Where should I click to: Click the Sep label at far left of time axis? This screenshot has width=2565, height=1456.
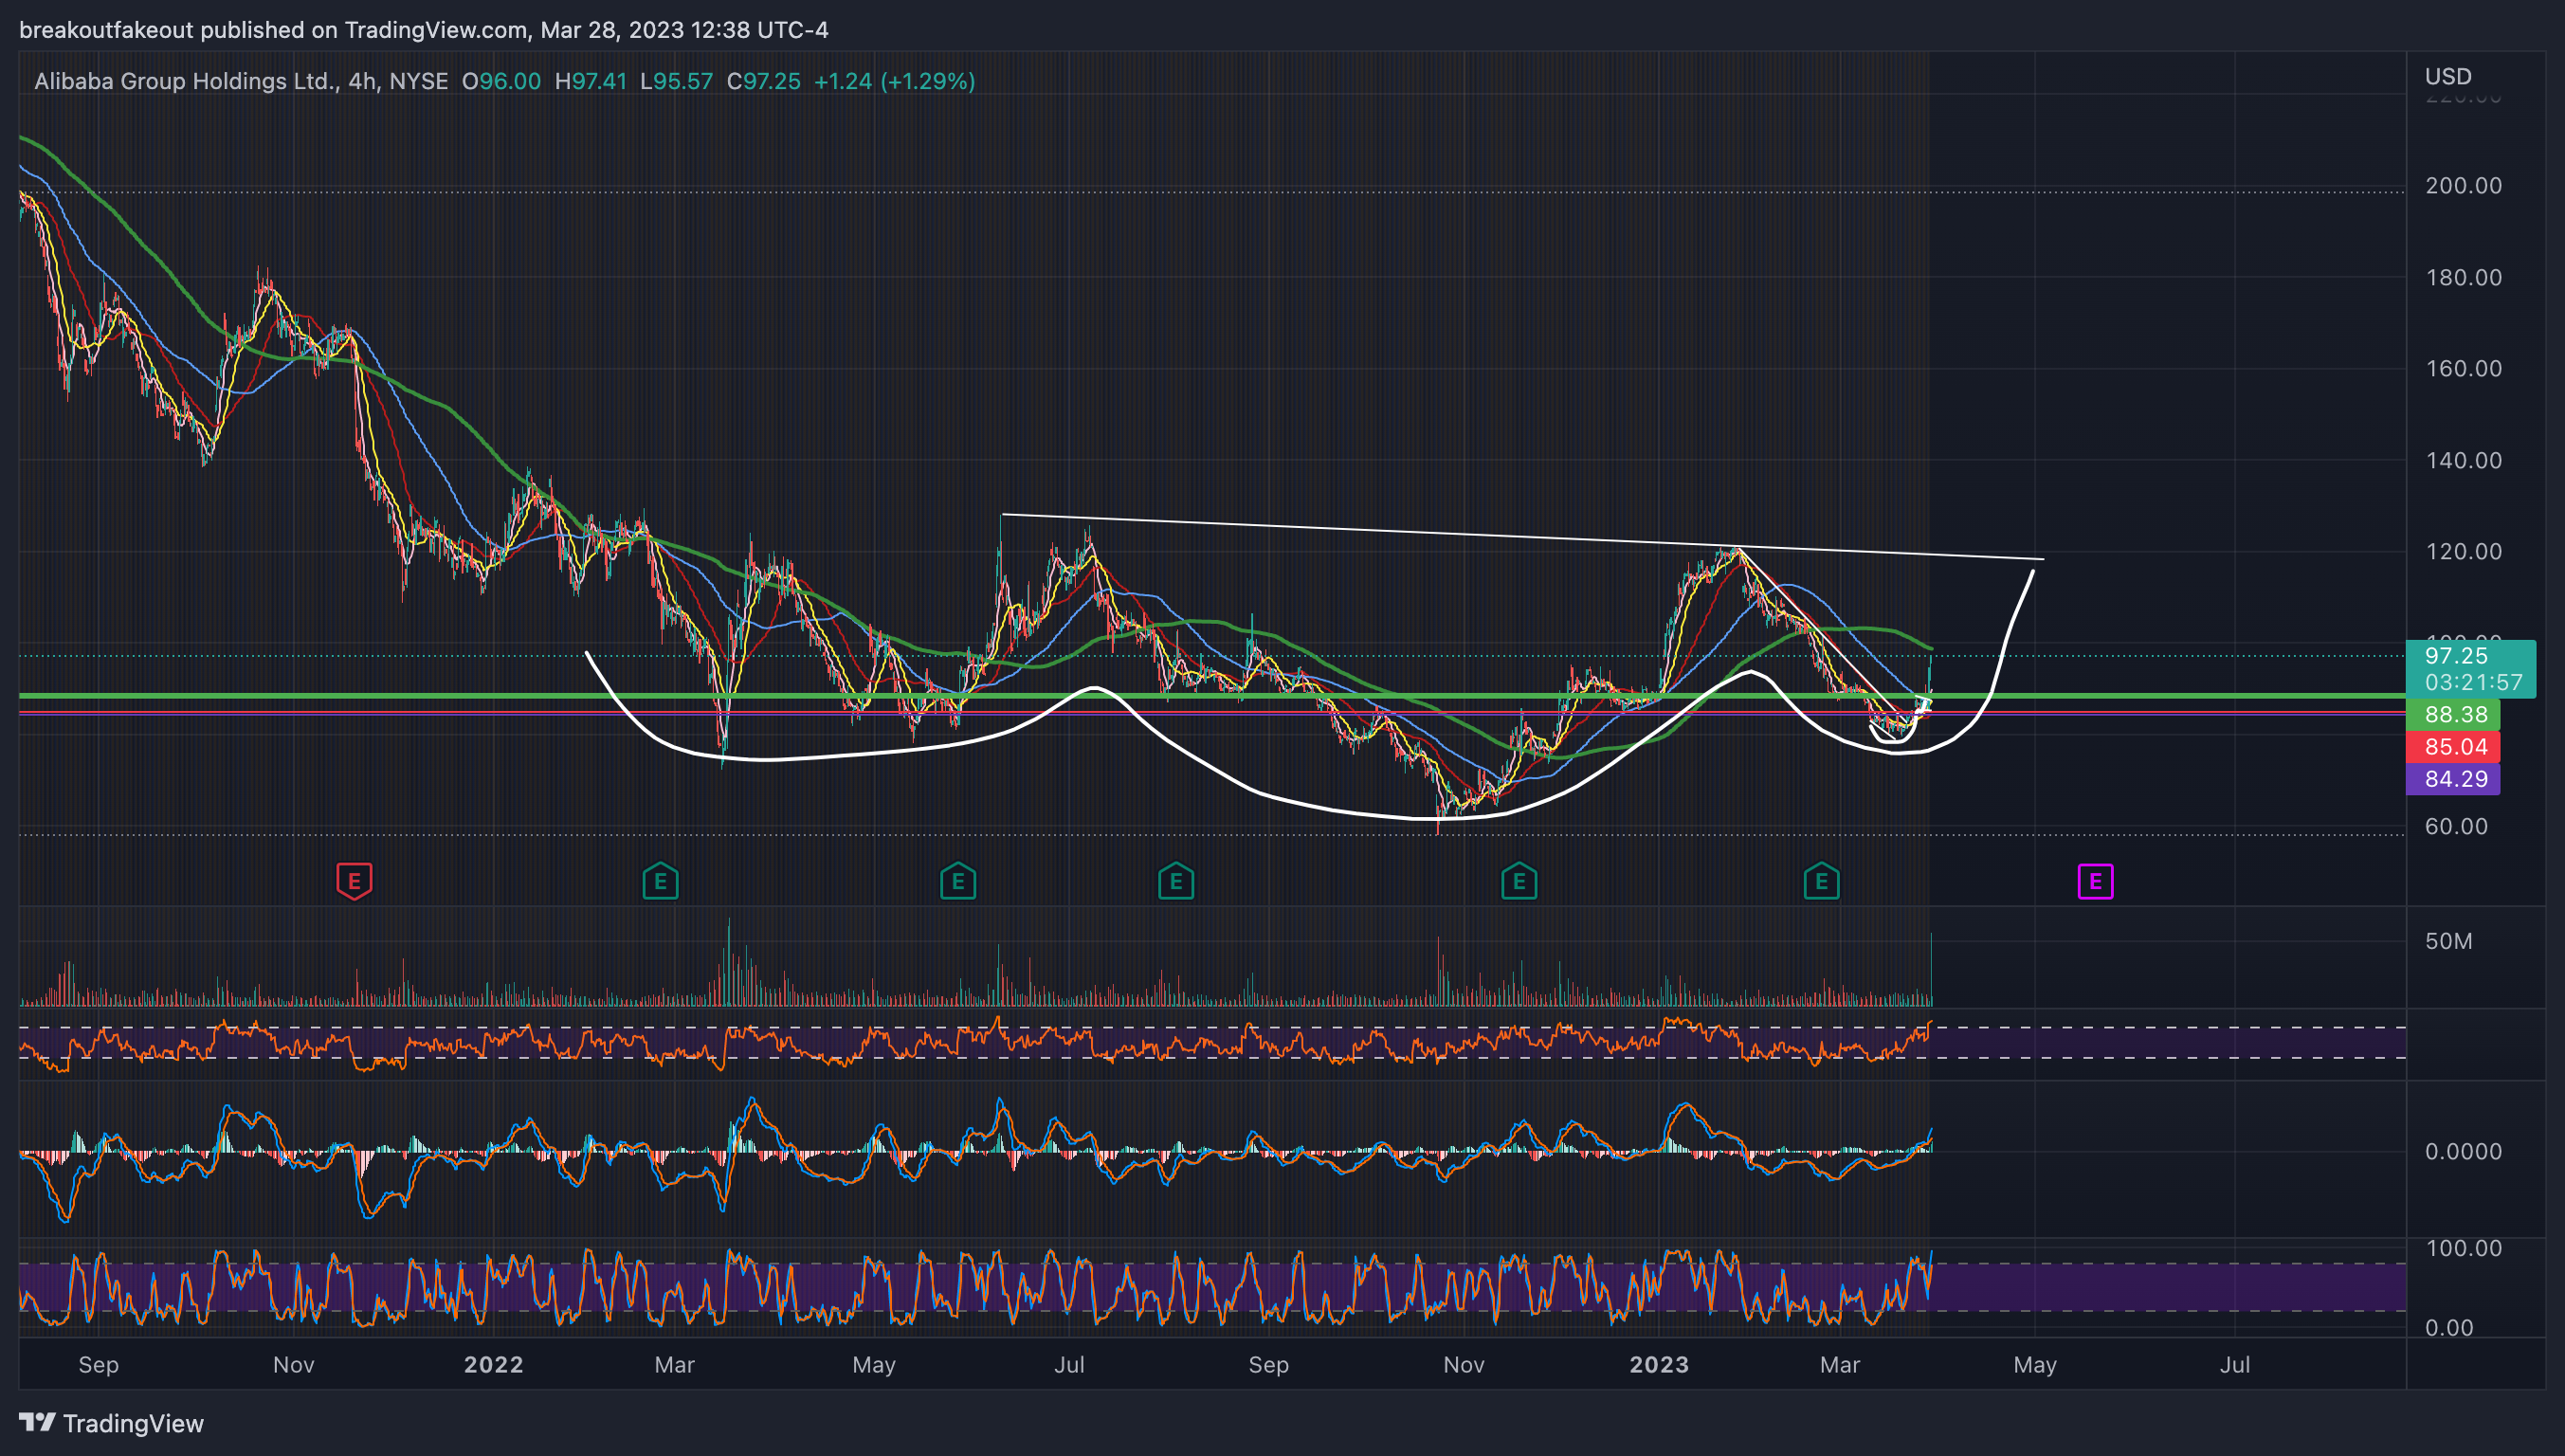(98, 1365)
